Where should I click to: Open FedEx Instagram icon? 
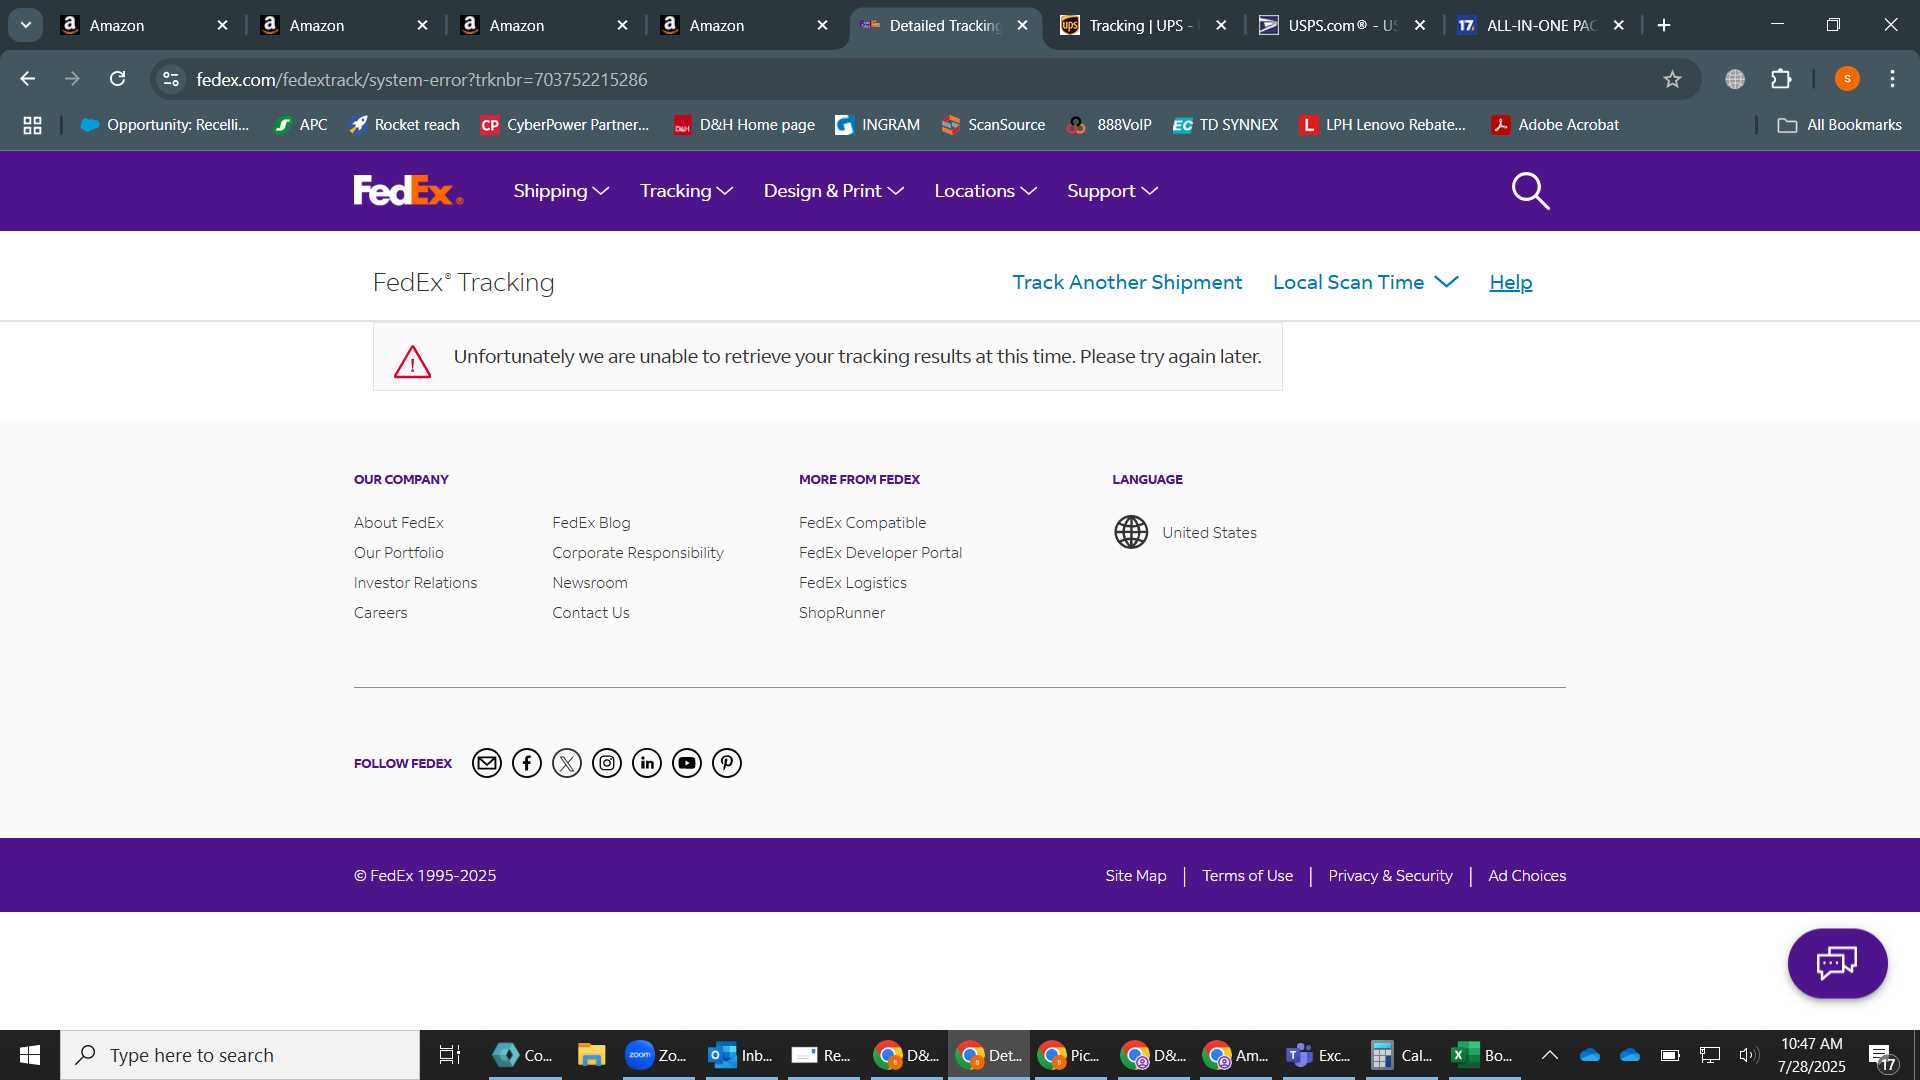point(607,763)
